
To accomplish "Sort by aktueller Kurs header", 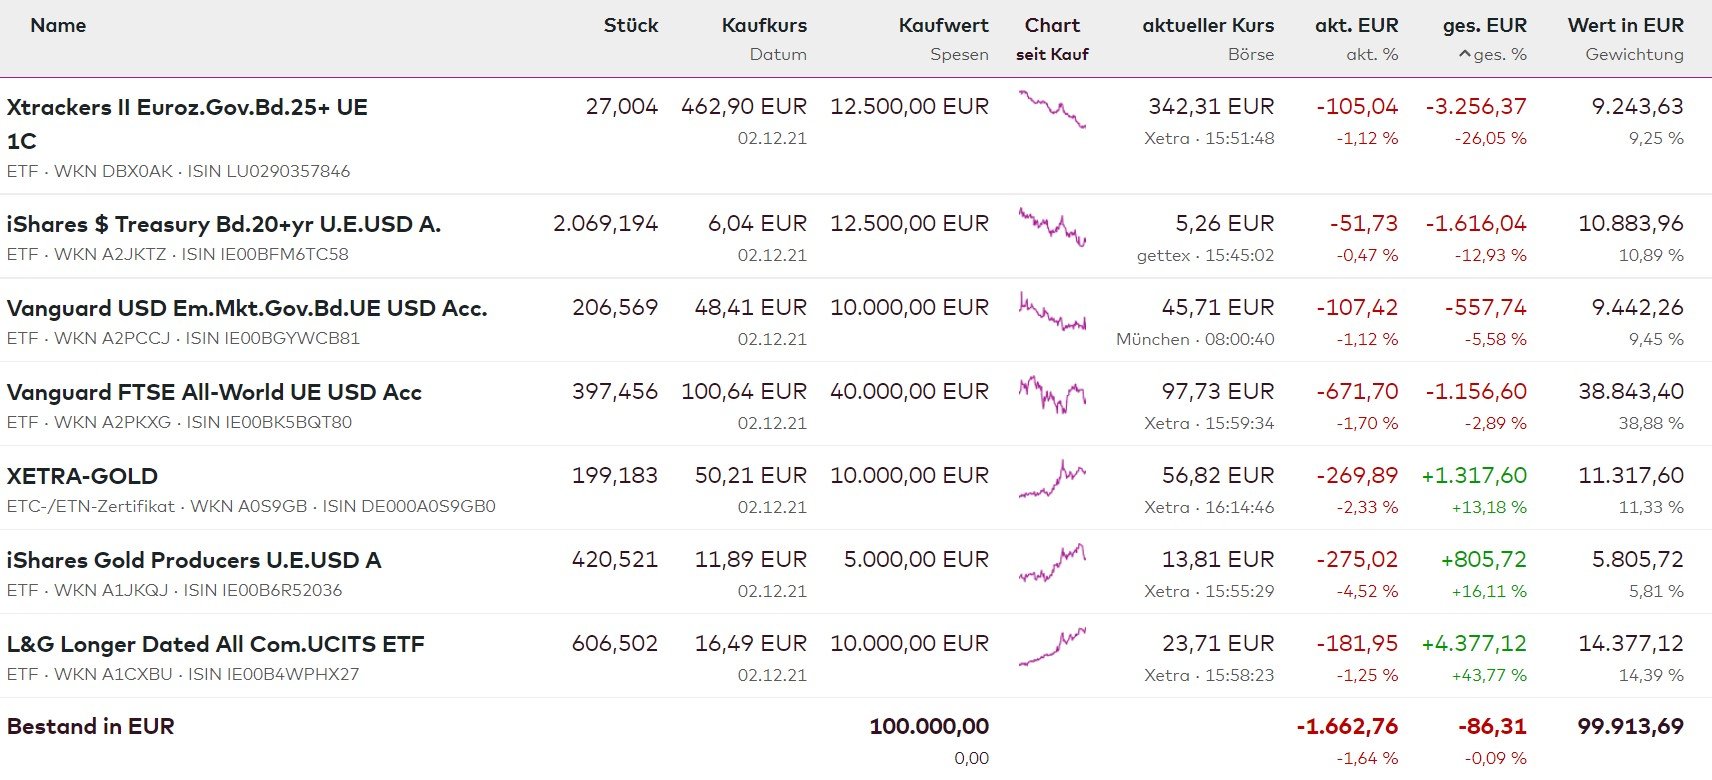I will [1208, 25].
